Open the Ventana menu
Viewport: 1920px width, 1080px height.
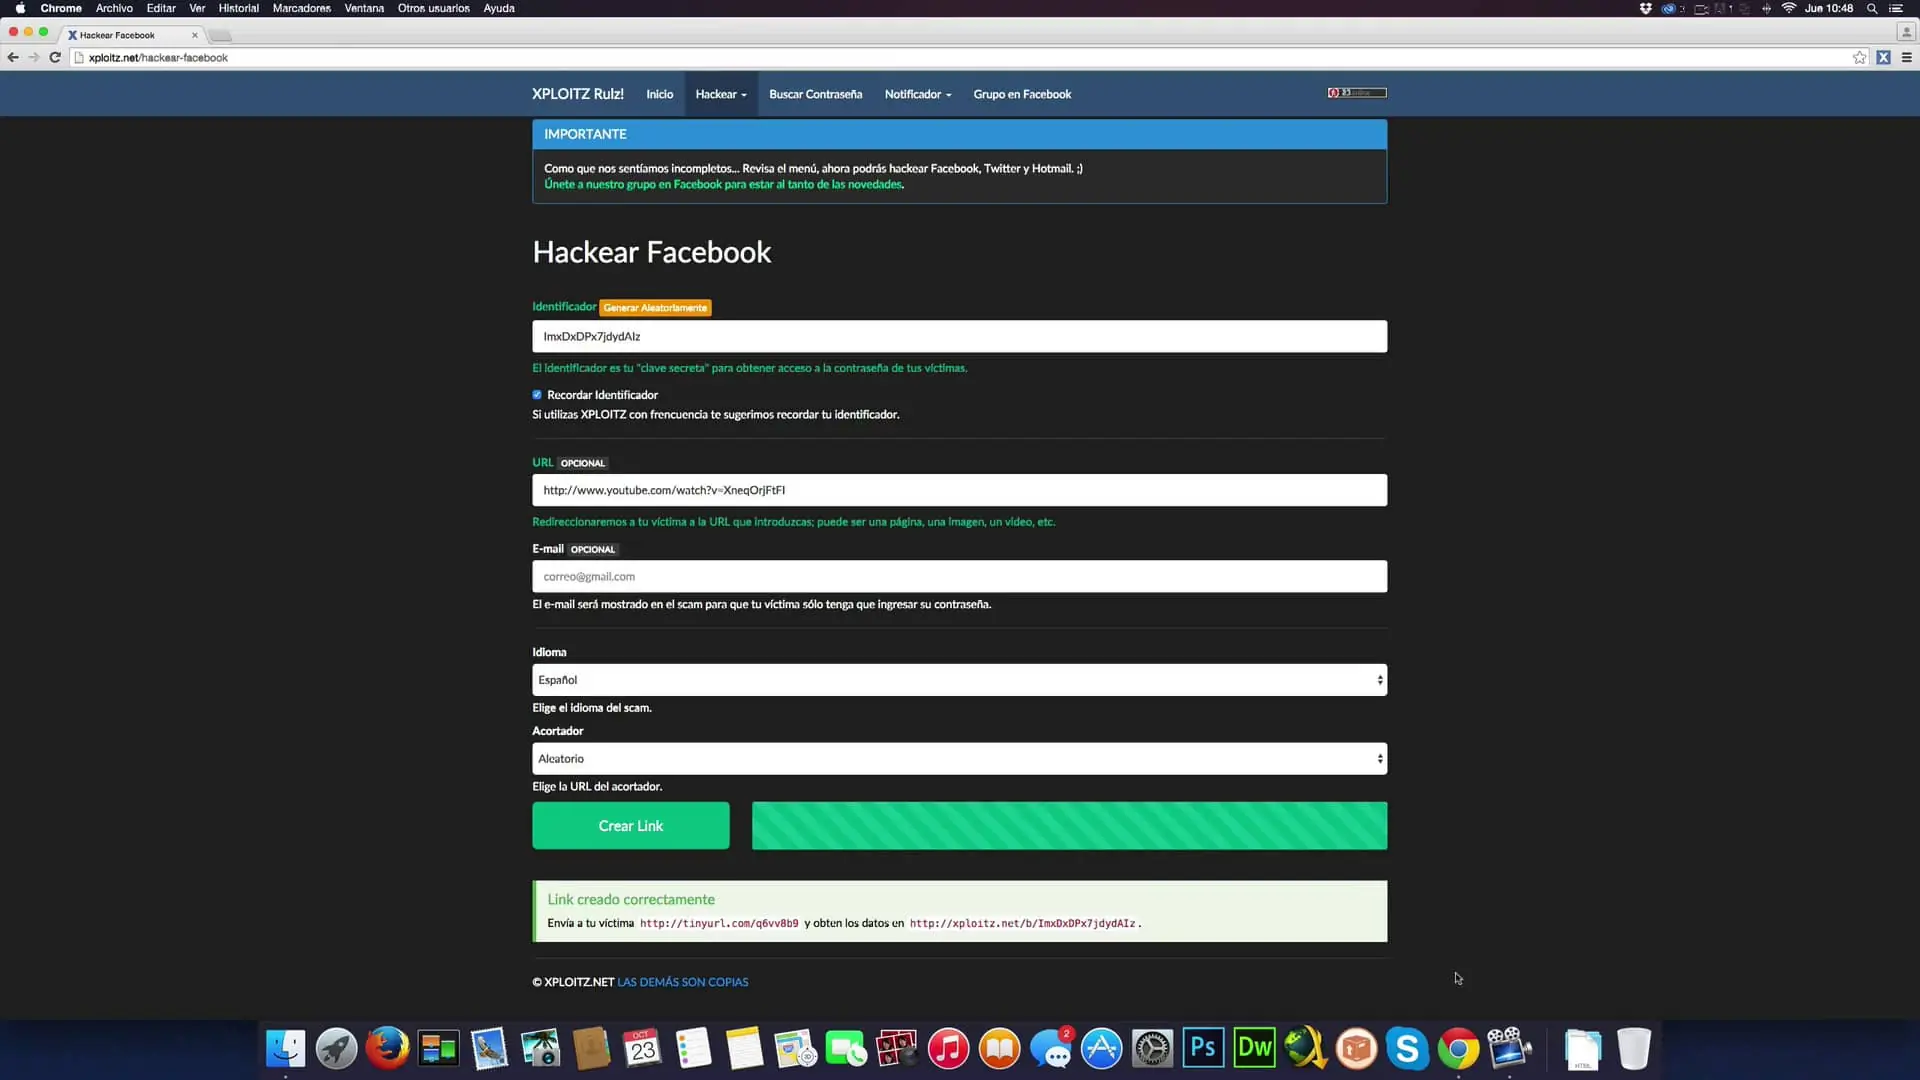tap(364, 8)
